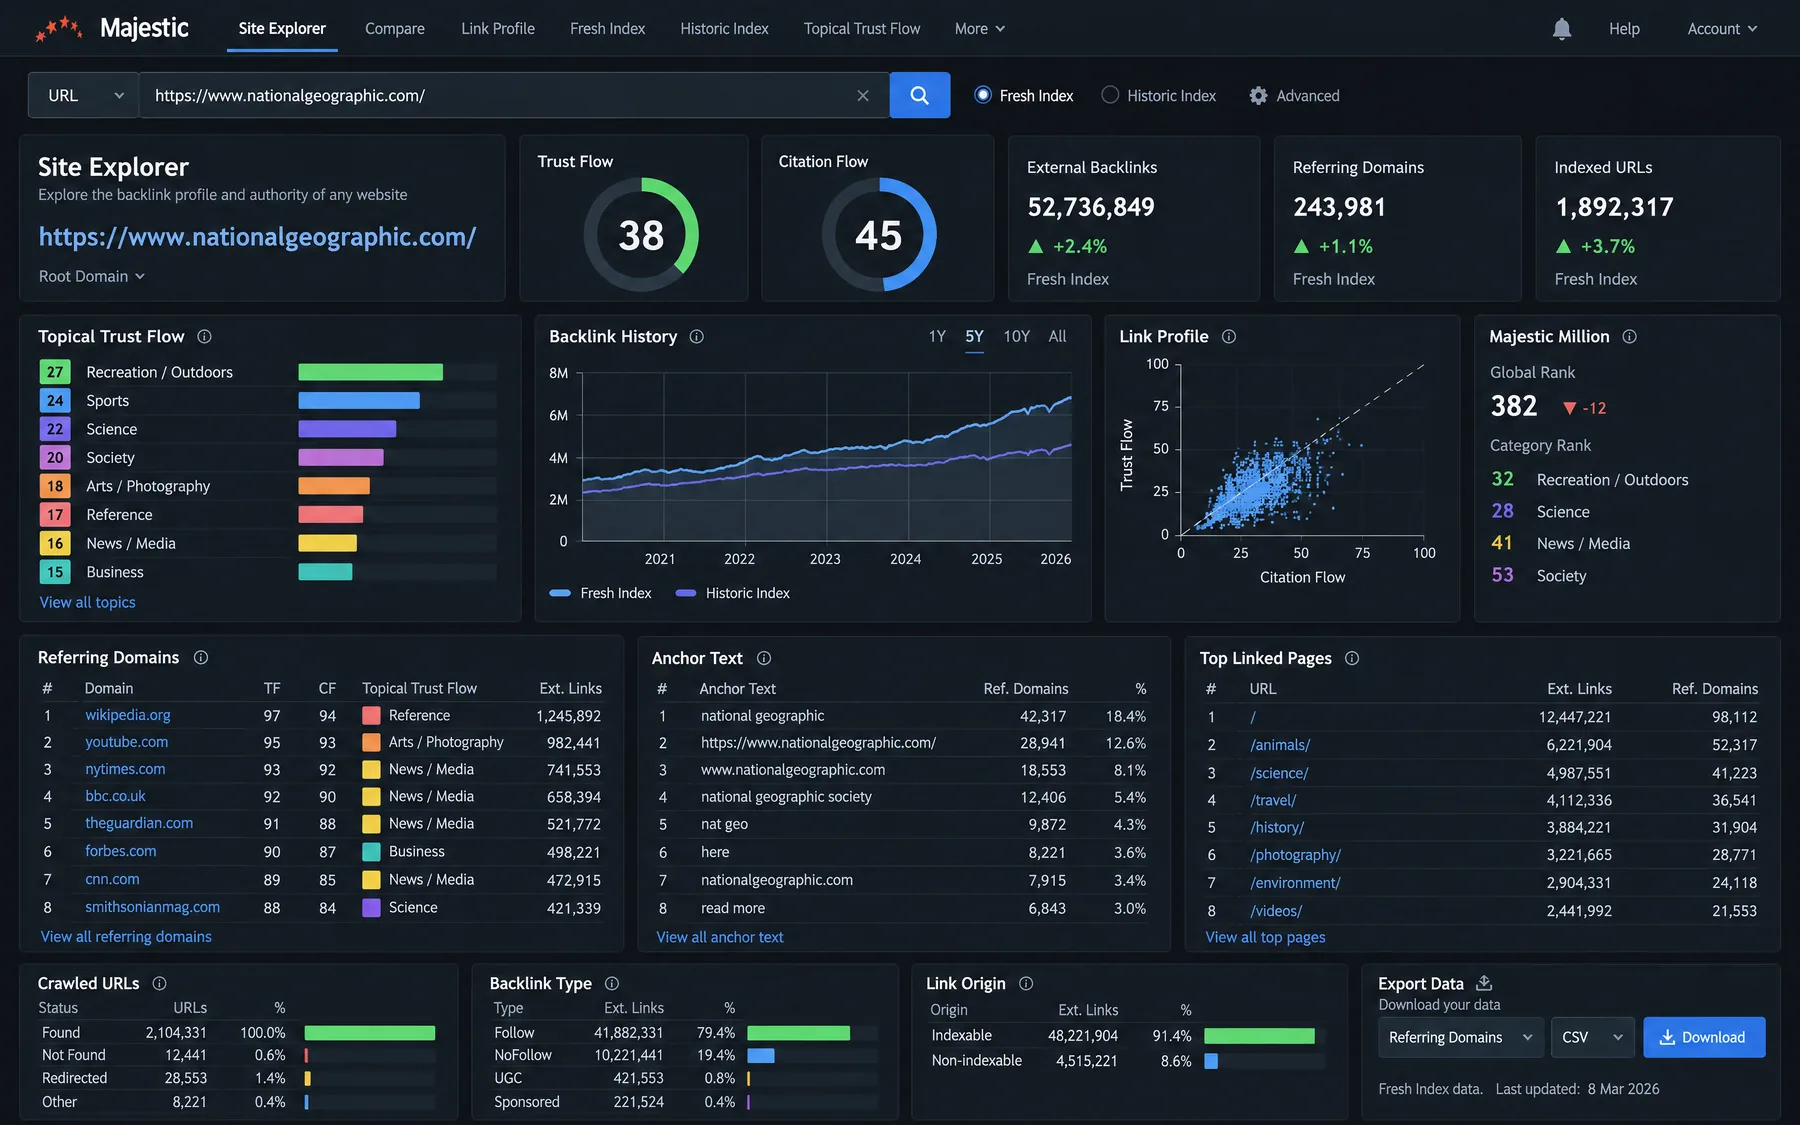Click Recreation / Outdoors green bar
The image size is (1800, 1125).
point(371,372)
